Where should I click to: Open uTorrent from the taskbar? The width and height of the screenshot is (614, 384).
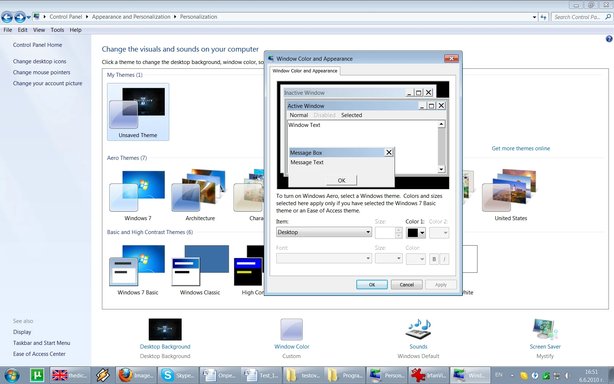(x=37, y=375)
